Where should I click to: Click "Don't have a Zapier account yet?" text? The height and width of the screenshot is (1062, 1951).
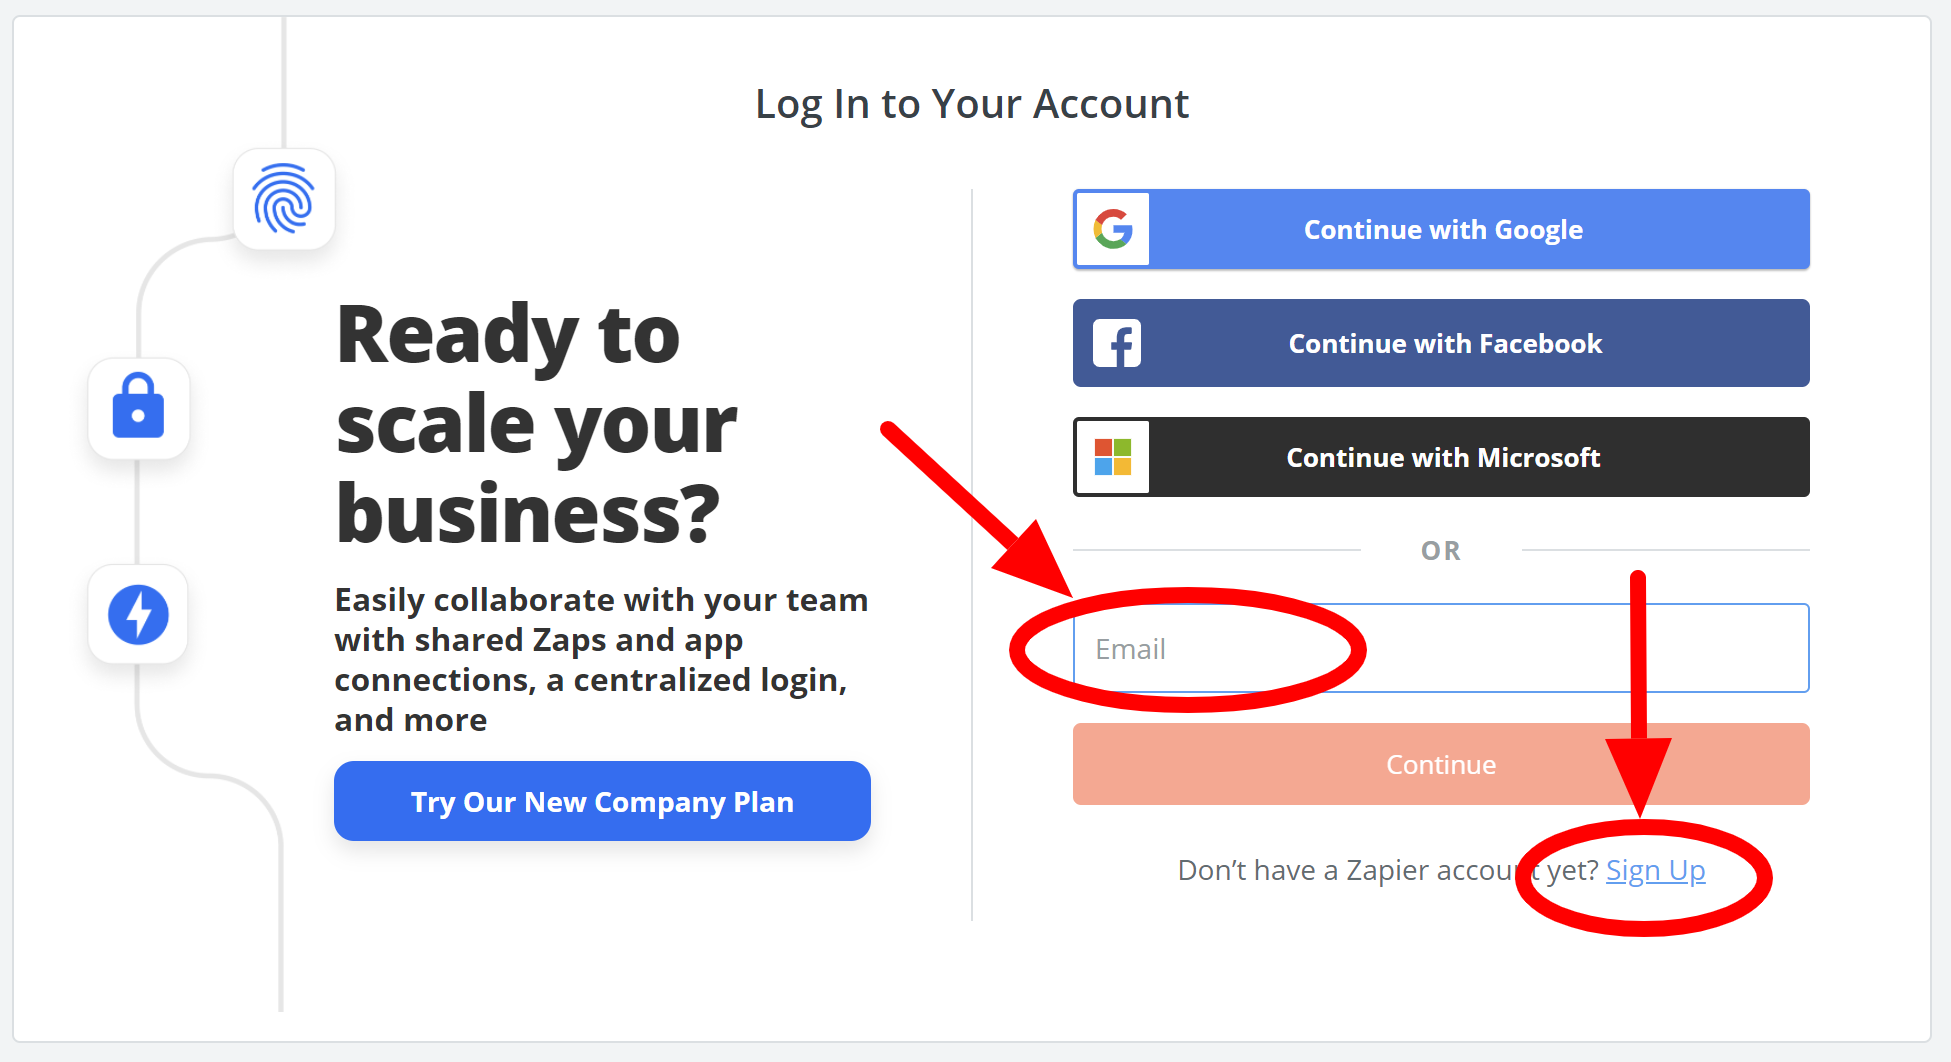[x=1388, y=870]
